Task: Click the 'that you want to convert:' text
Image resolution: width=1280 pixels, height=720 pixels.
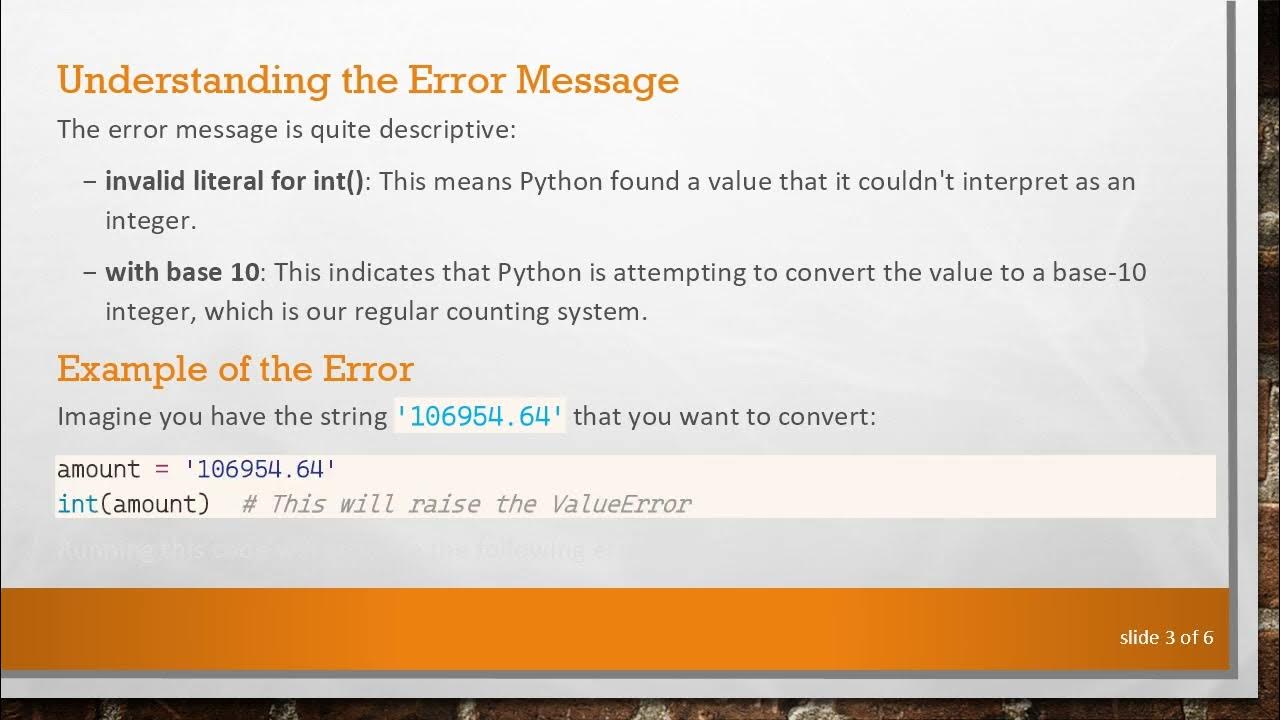Action: coord(724,416)
